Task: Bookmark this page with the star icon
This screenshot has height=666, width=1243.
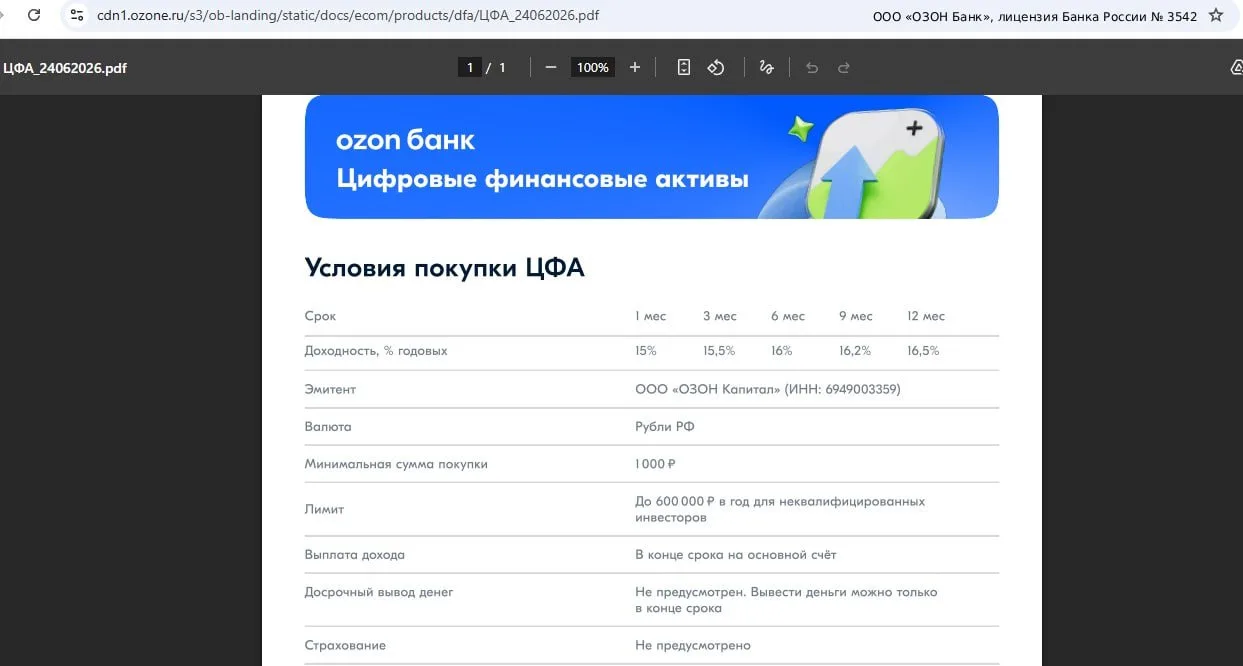Action: (x=1216, y=16)
